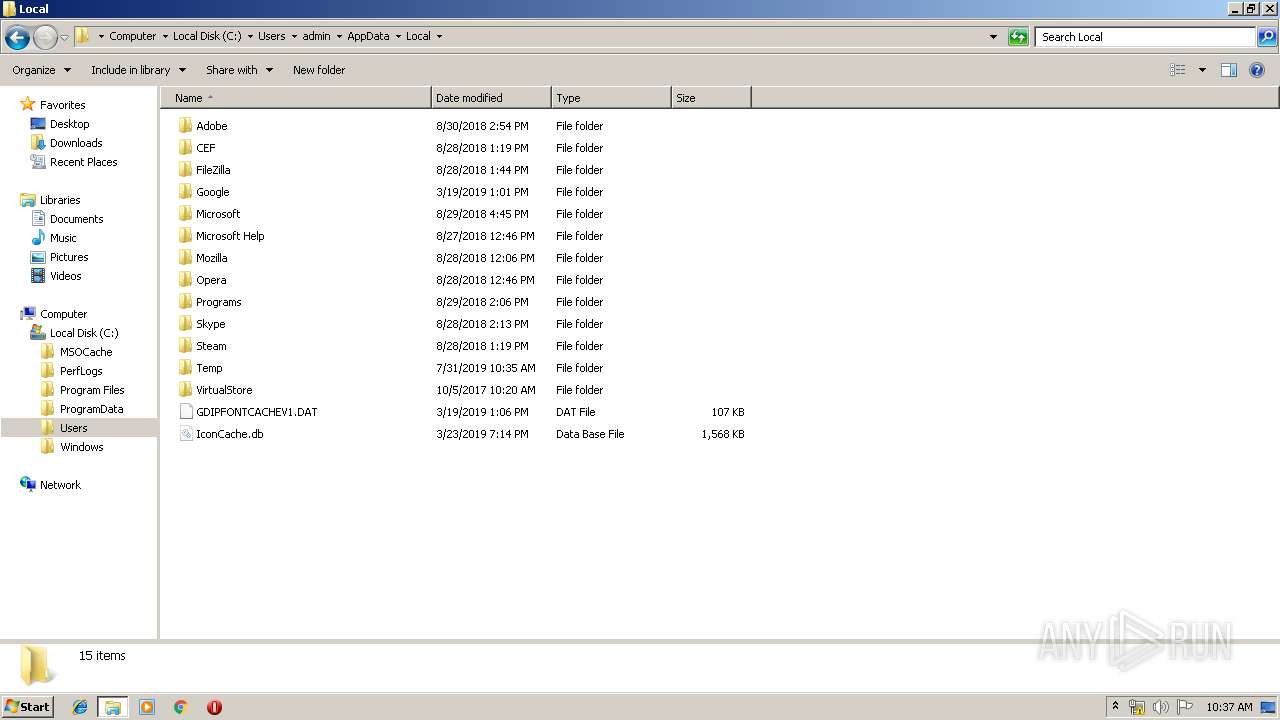
Task: Click the volume speaker tray icon
Action: (1161, 707)
